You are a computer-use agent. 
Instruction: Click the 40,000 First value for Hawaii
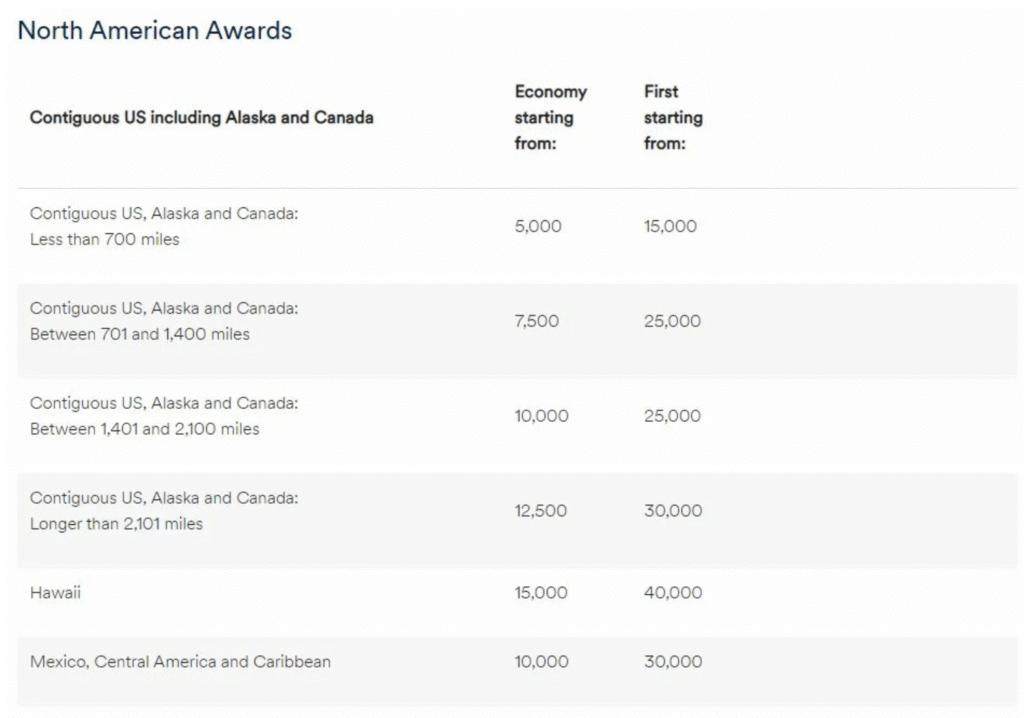click(x=673, y=593)
